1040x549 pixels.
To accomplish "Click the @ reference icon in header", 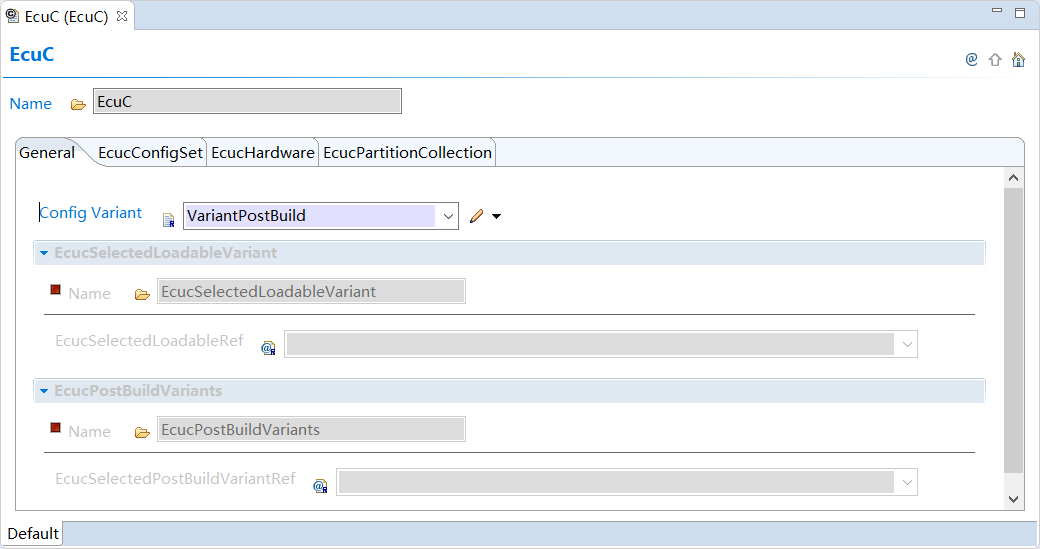I will [x=971, y=60].
